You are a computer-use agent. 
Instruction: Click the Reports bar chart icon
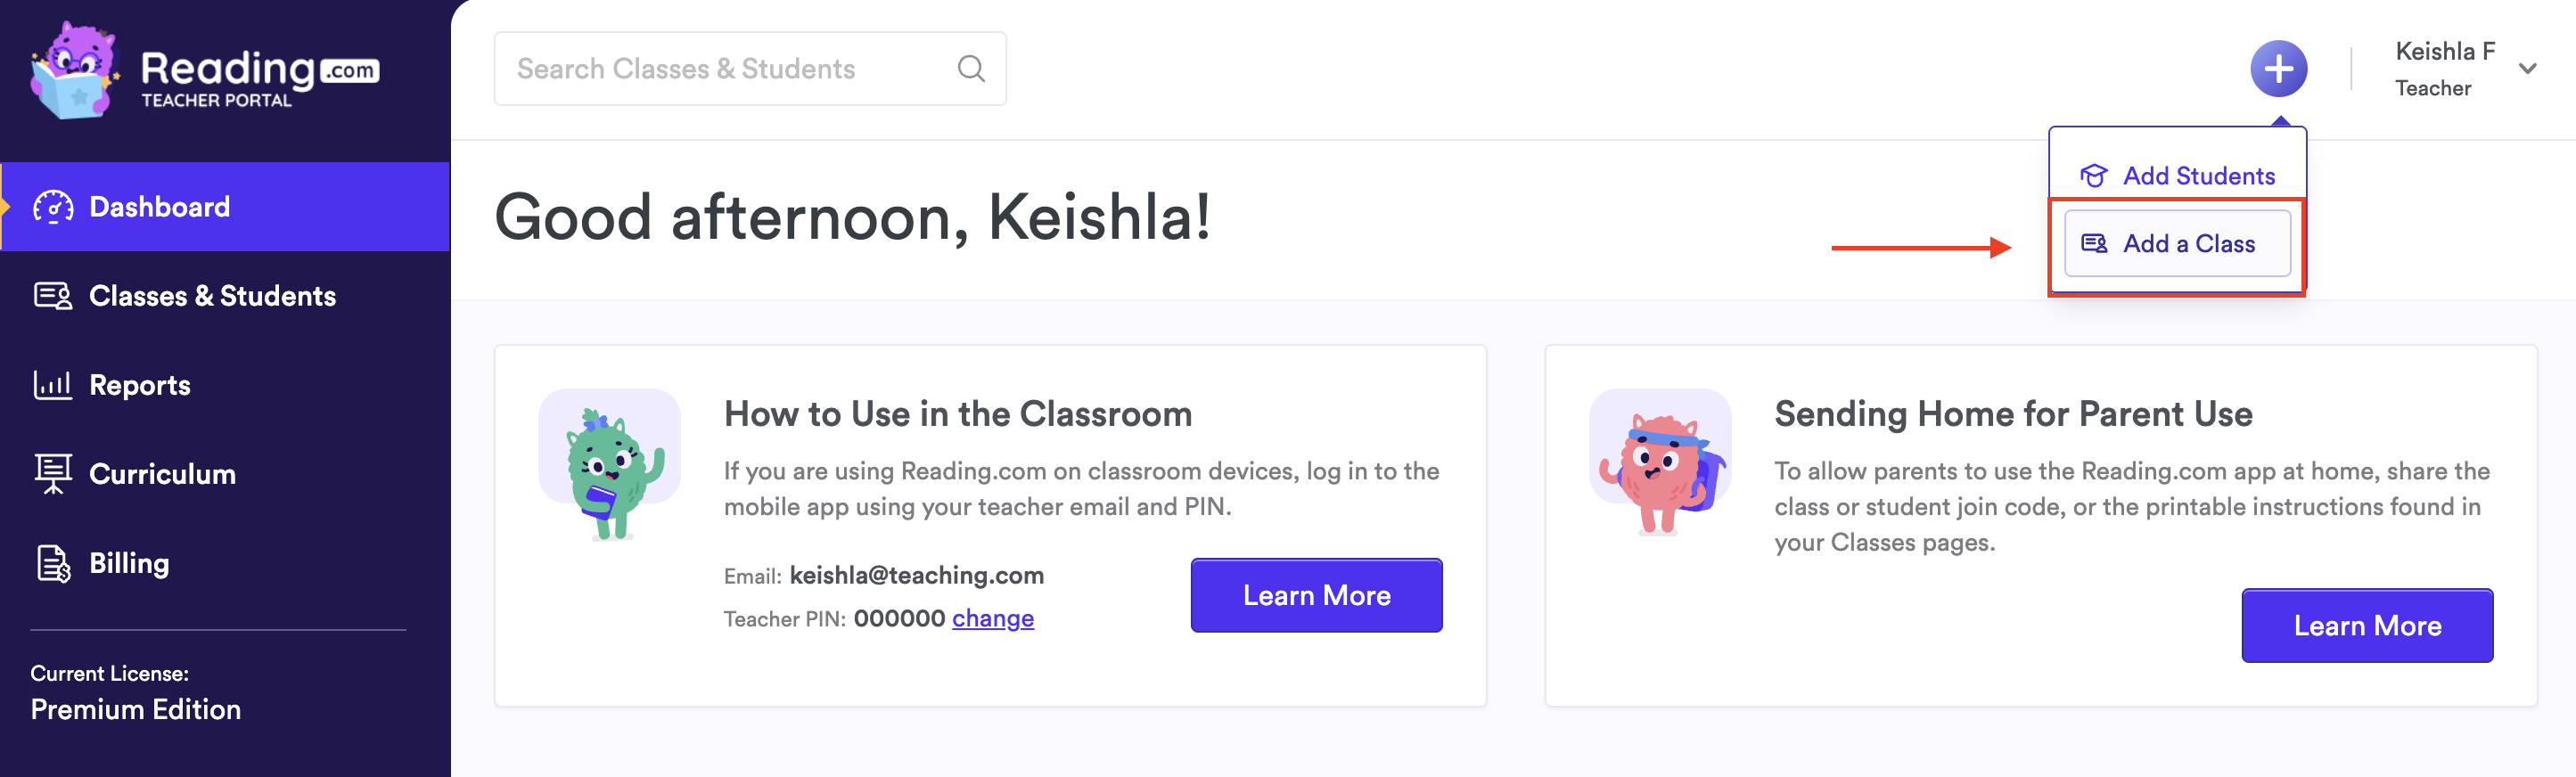(53, 385)
